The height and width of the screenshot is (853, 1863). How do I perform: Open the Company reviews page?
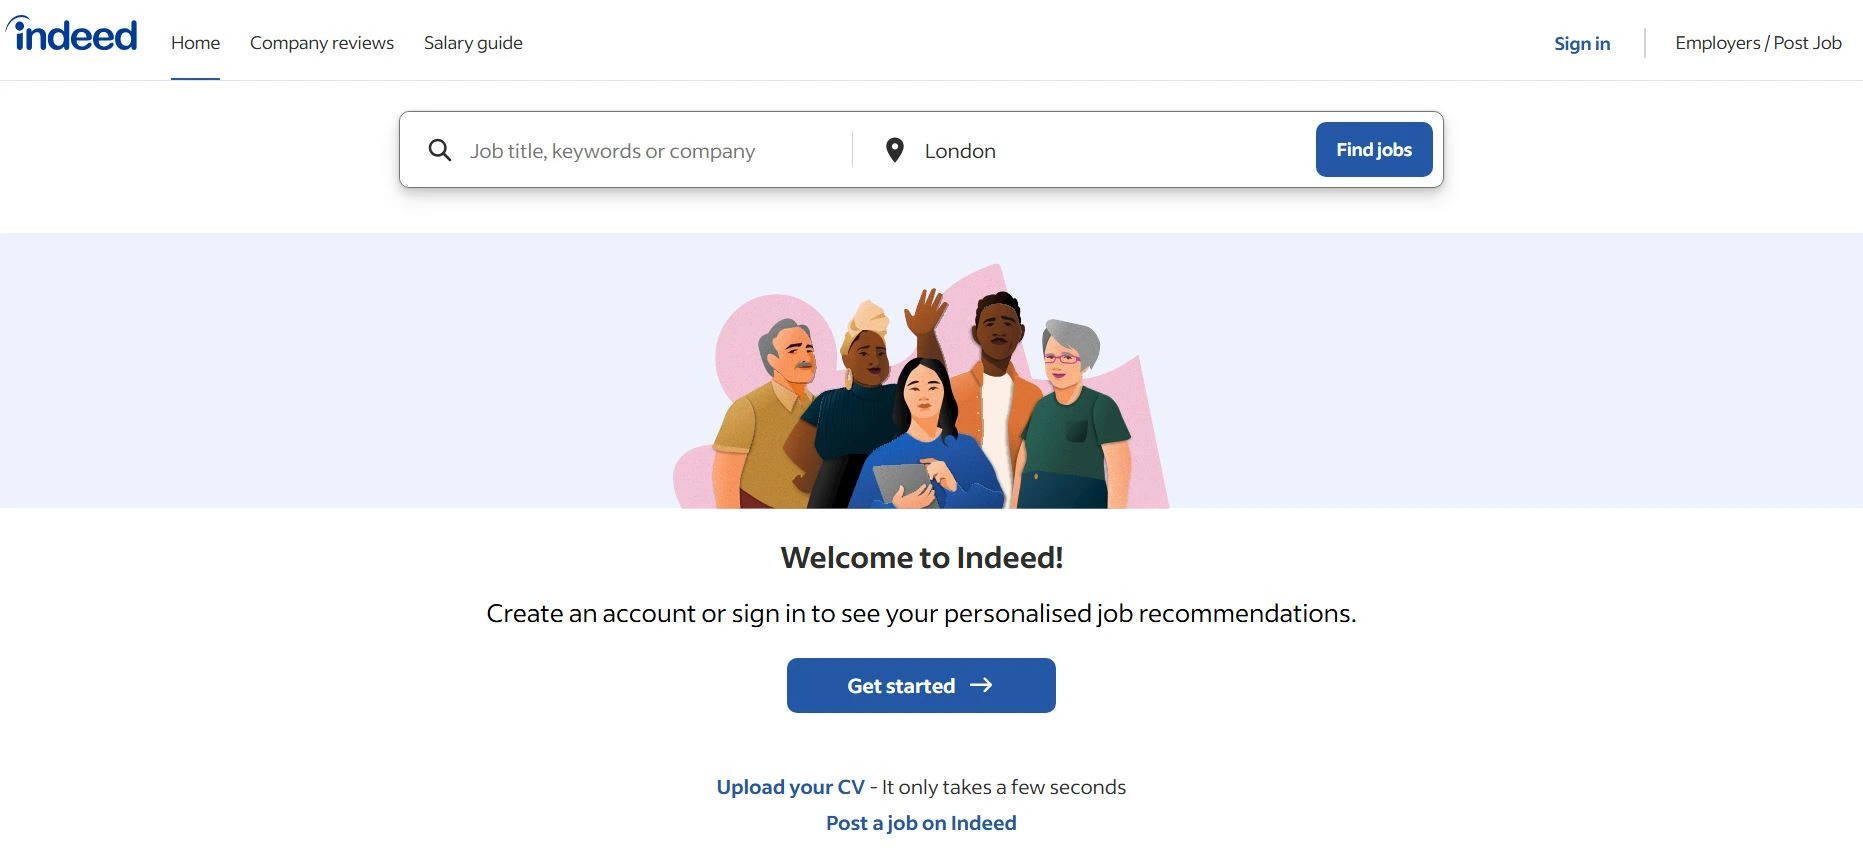[321, 43]
